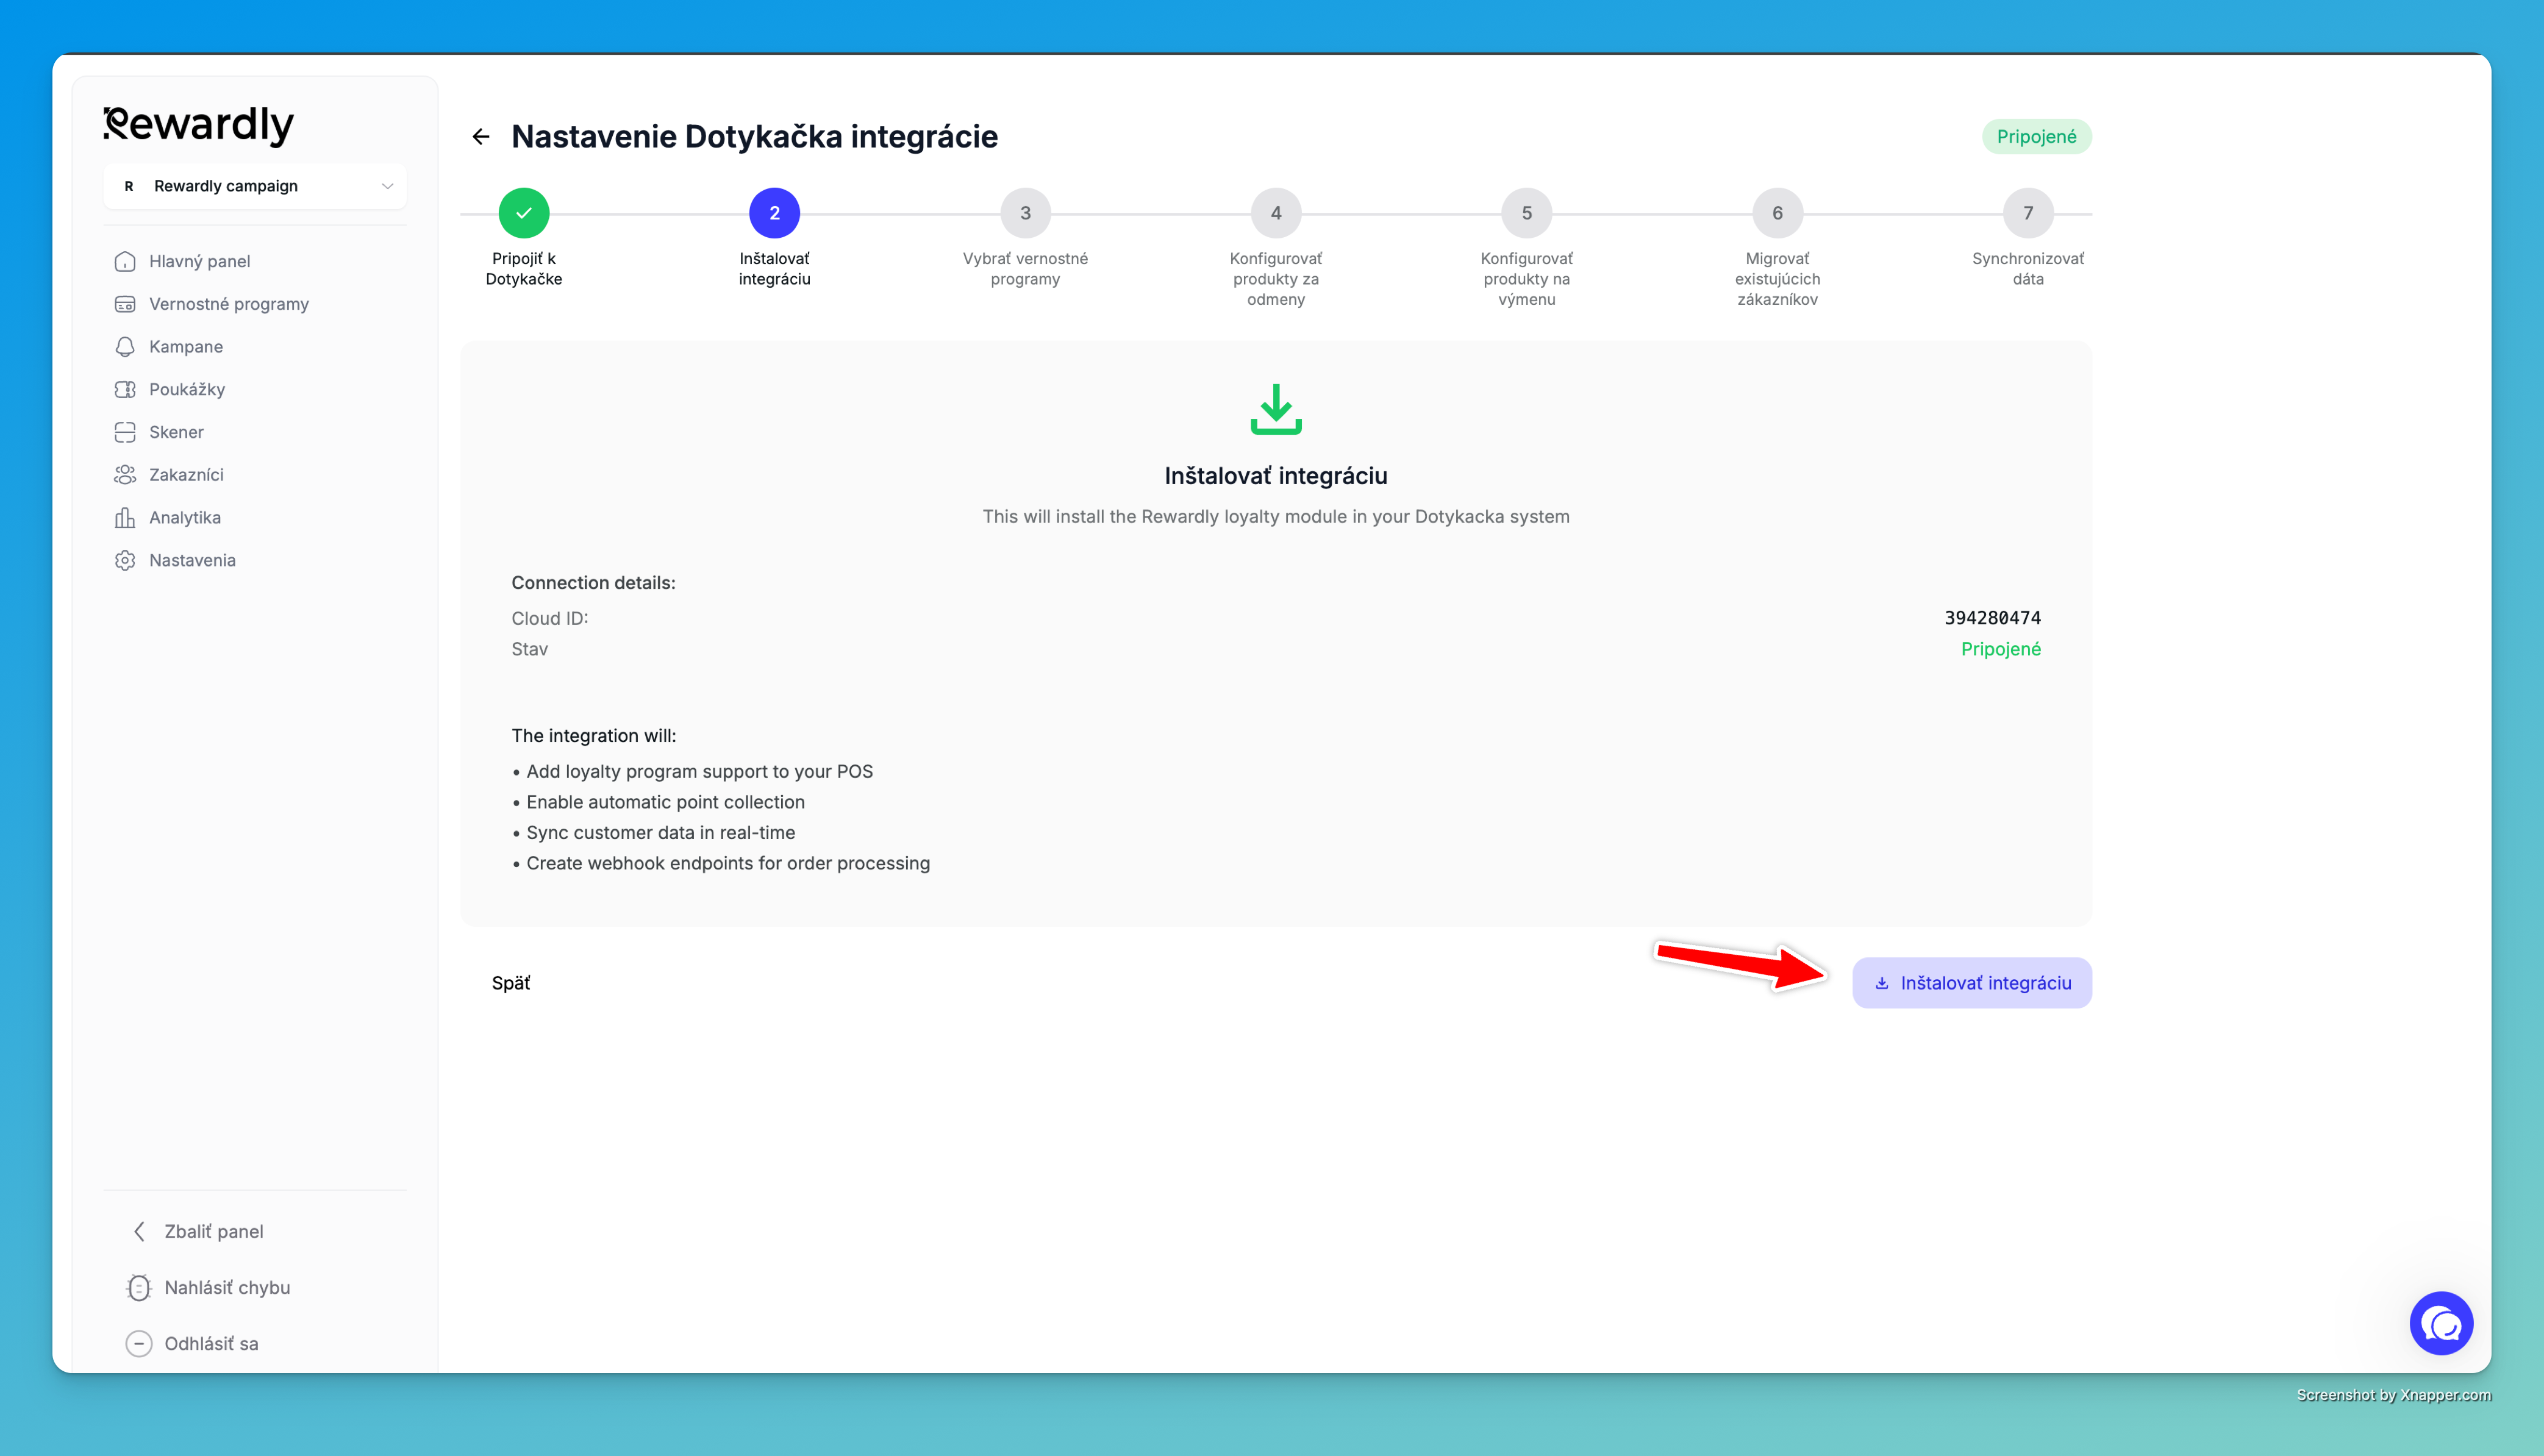Click the green download icon in card

1276,409
